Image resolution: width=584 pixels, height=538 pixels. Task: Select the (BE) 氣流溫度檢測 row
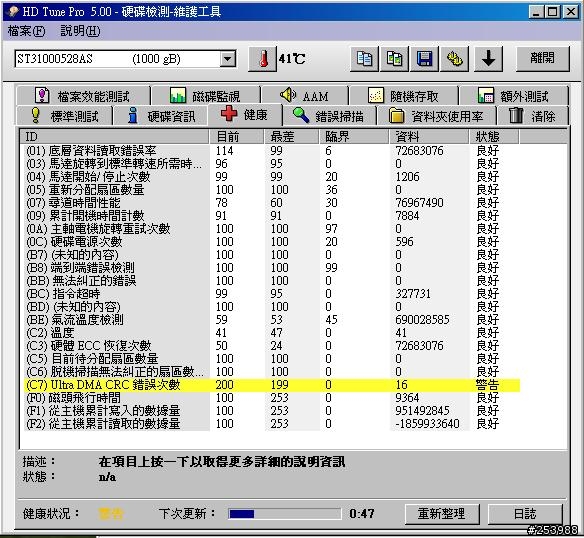272,320
